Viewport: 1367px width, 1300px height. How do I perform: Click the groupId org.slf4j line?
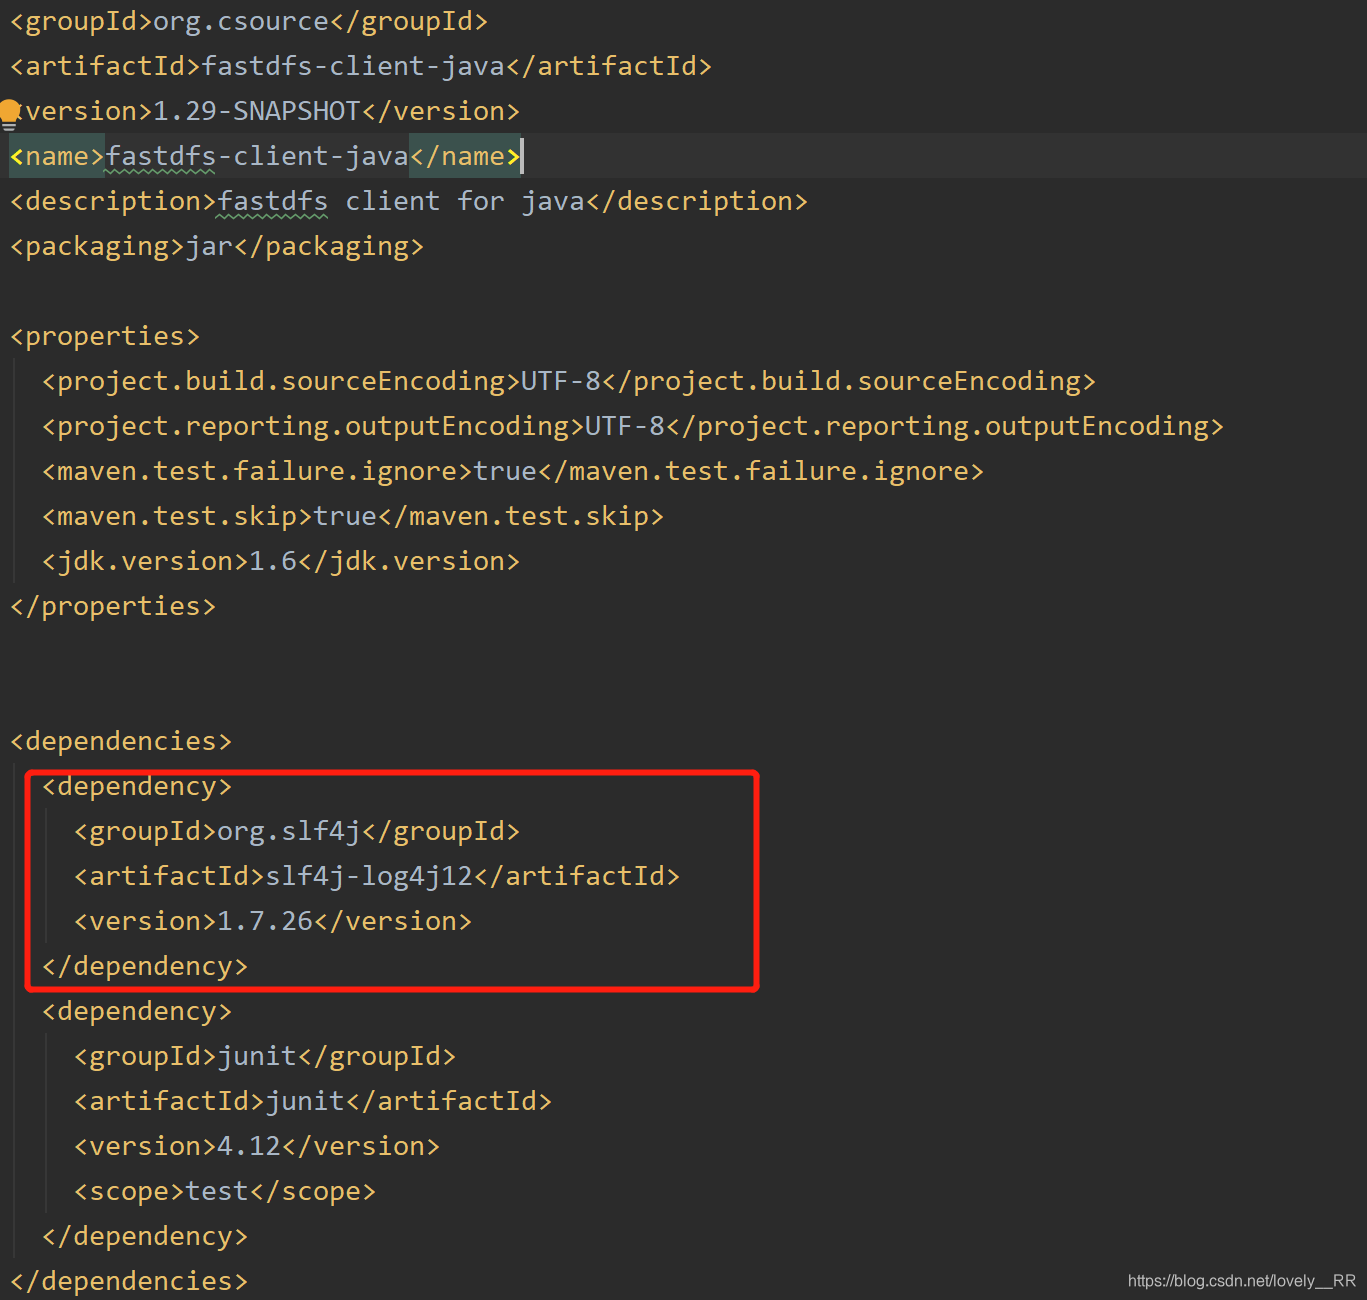297,831
